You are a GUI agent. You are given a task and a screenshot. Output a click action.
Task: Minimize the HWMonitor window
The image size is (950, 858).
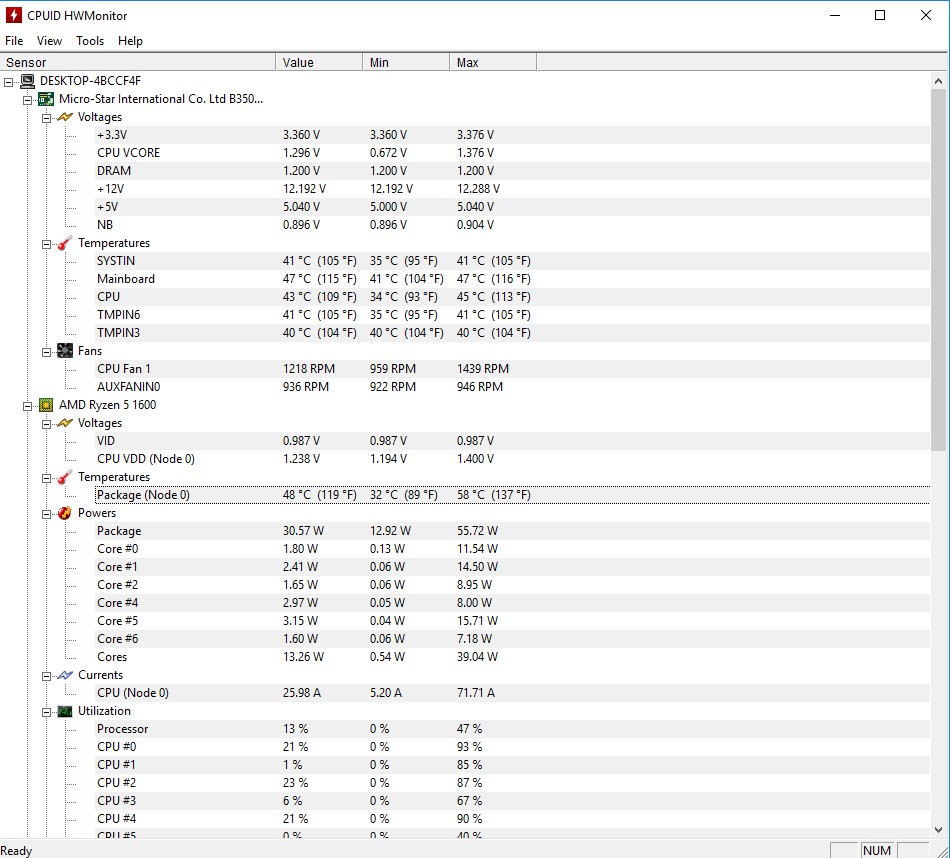click(835, 15)
